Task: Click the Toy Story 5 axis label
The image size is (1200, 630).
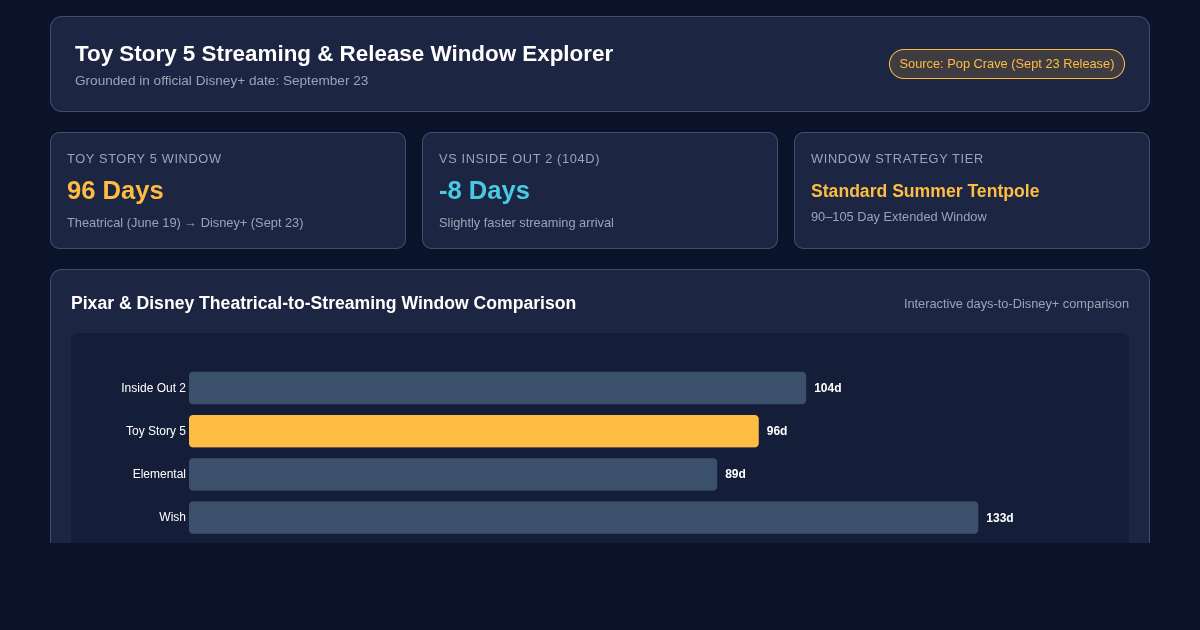Action: tap(156, 431)
